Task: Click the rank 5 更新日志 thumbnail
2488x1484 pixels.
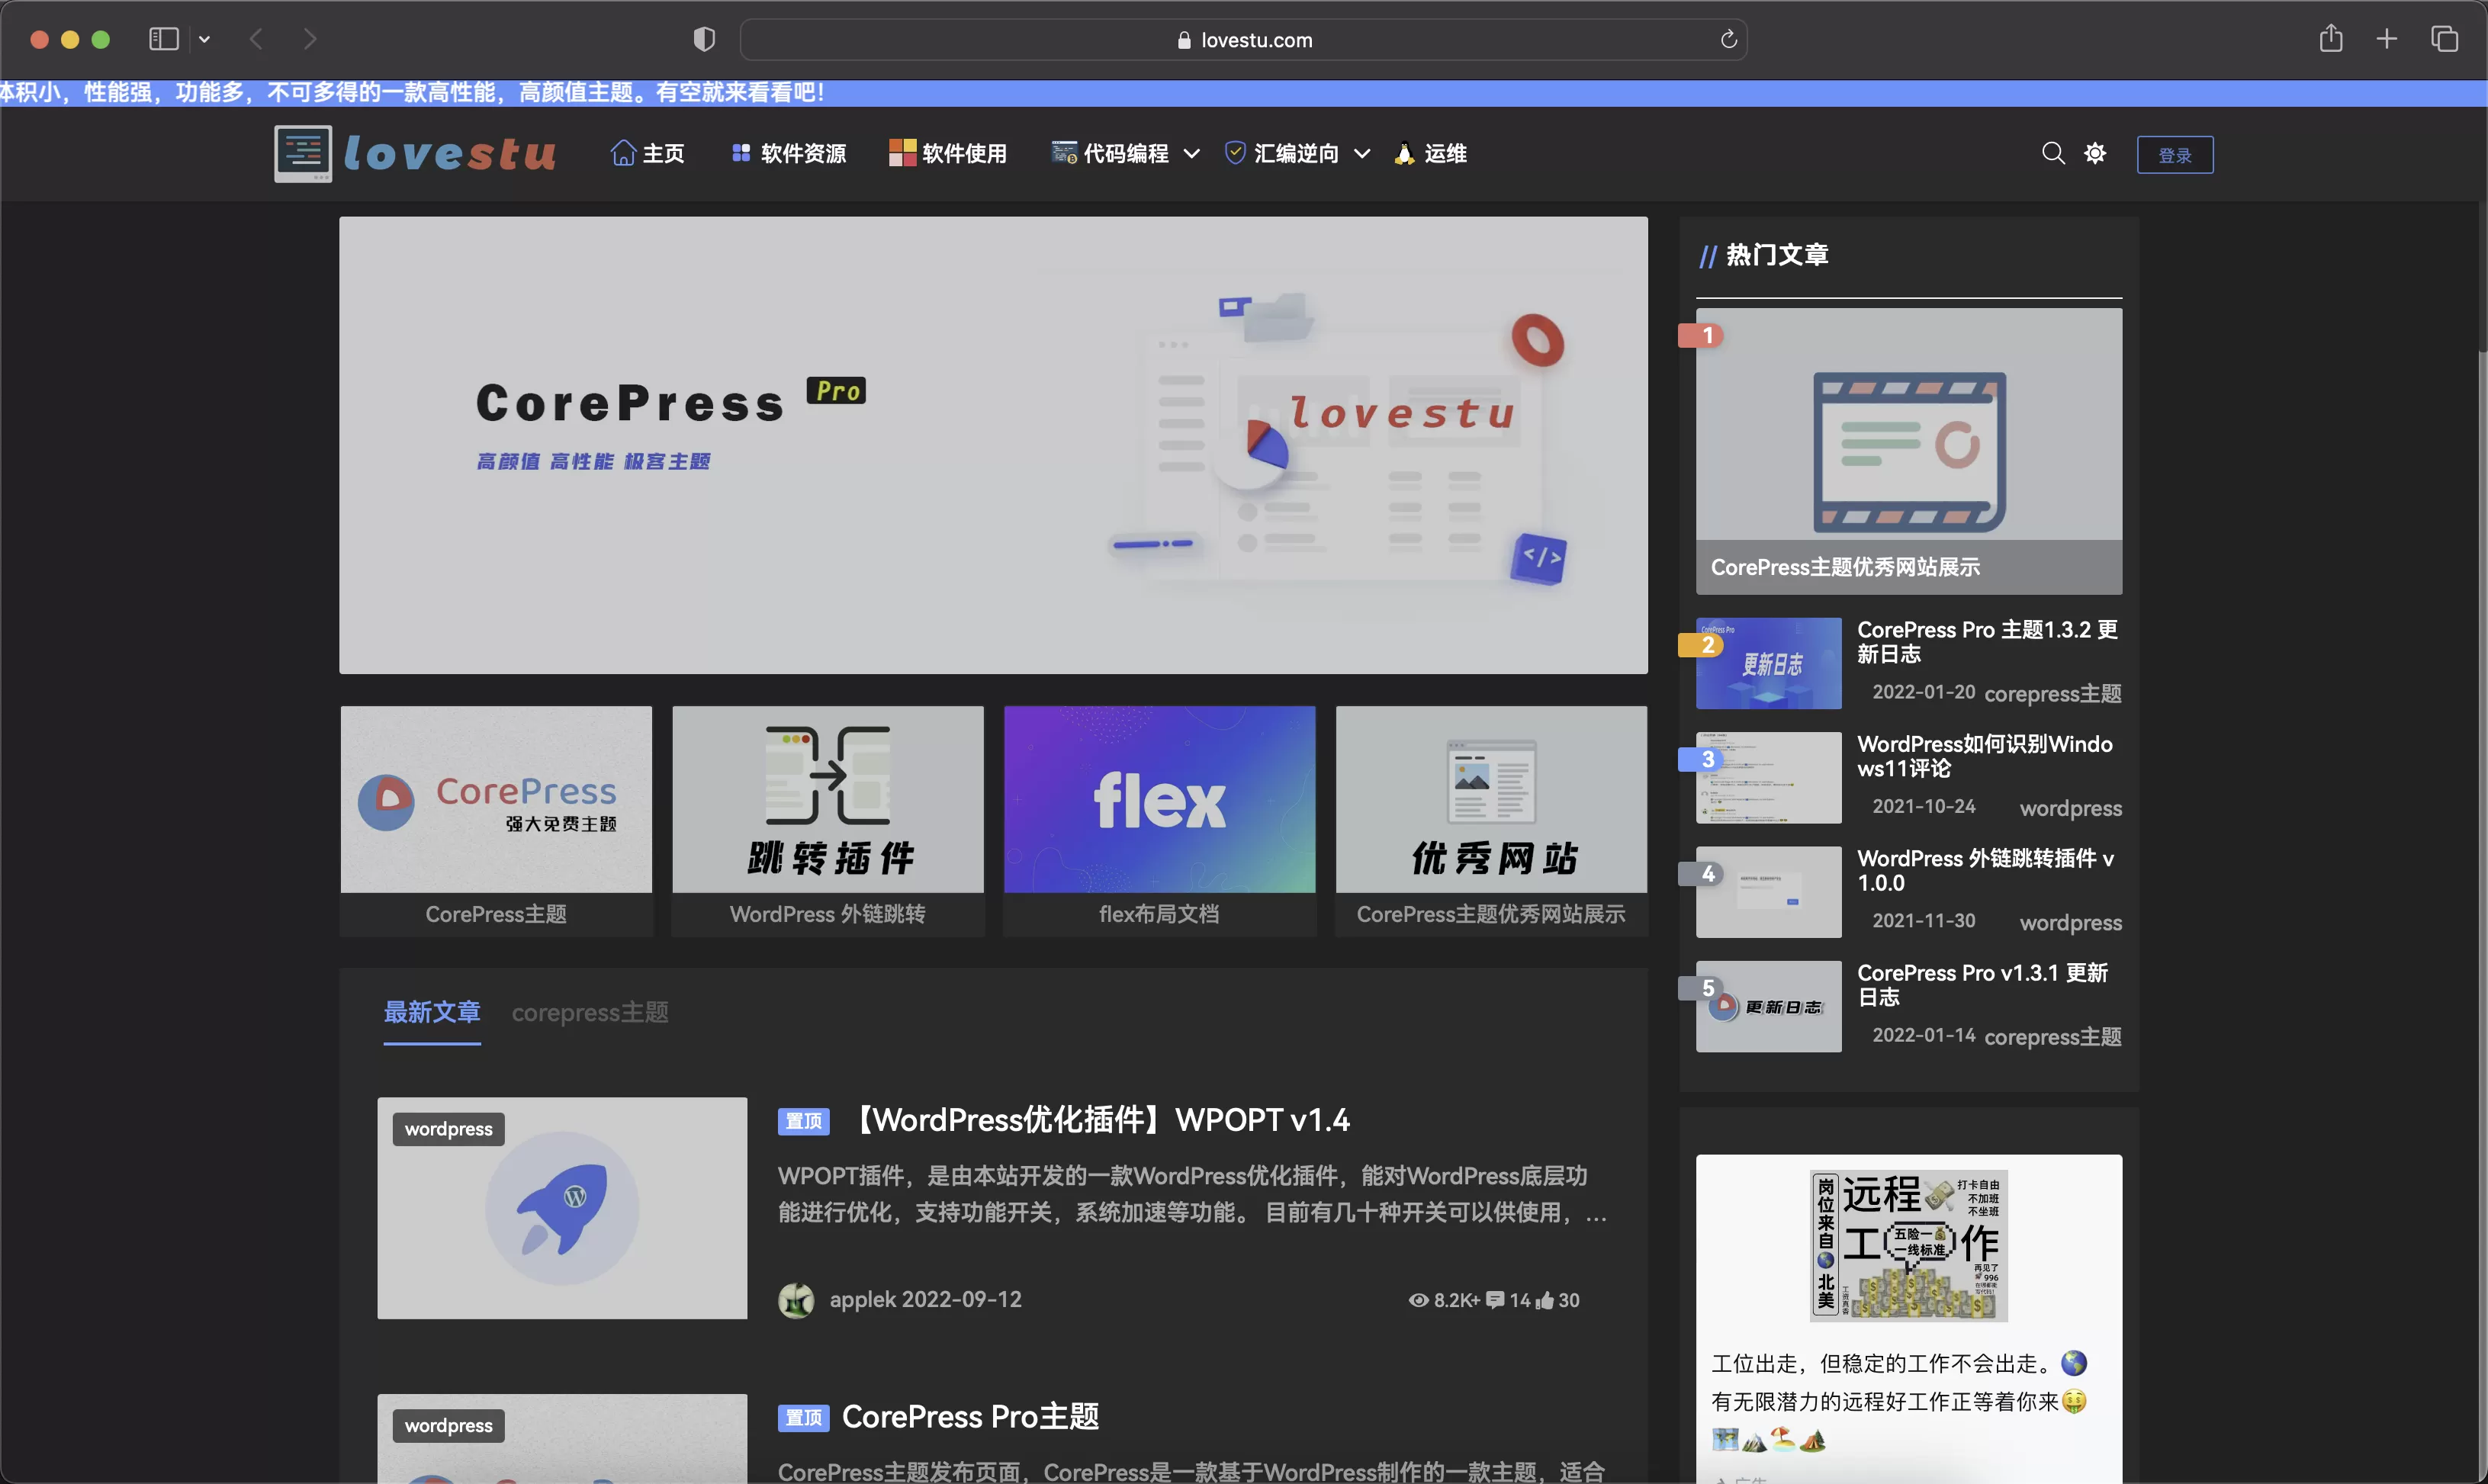Action: (1768, 1006)
